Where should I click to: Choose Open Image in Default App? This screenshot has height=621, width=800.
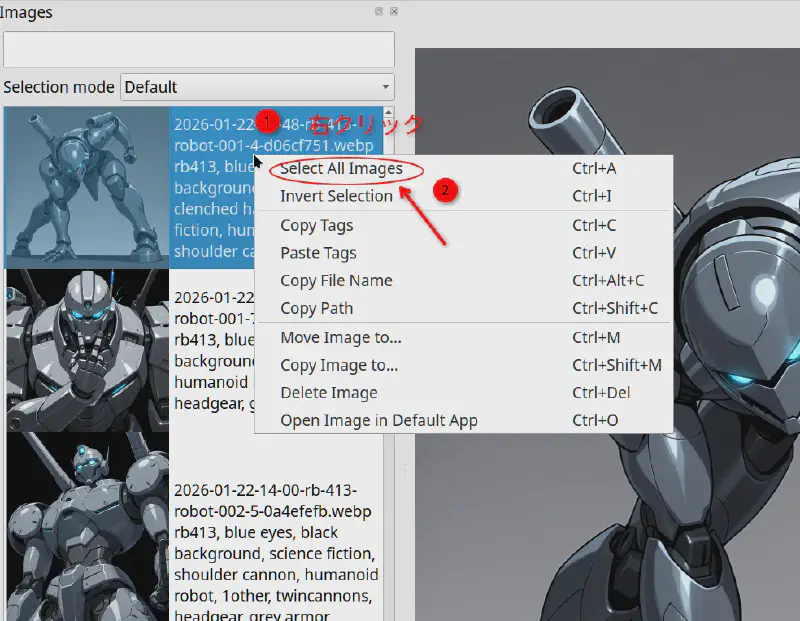coord(378,421)
